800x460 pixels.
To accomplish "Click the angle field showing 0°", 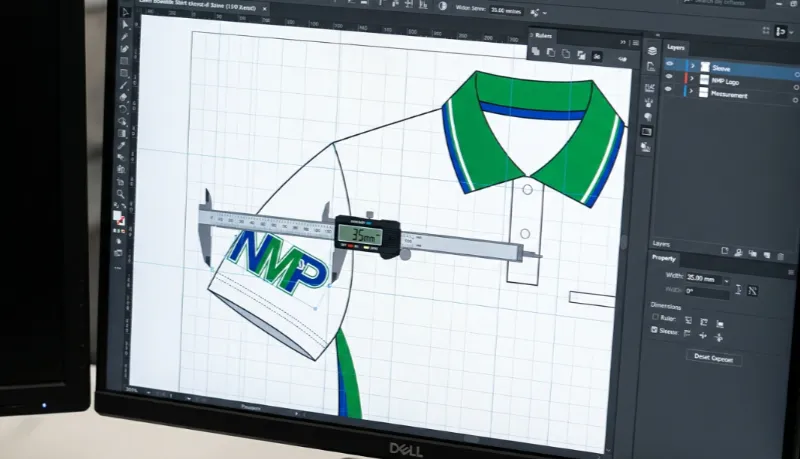I will pos(707,292).
